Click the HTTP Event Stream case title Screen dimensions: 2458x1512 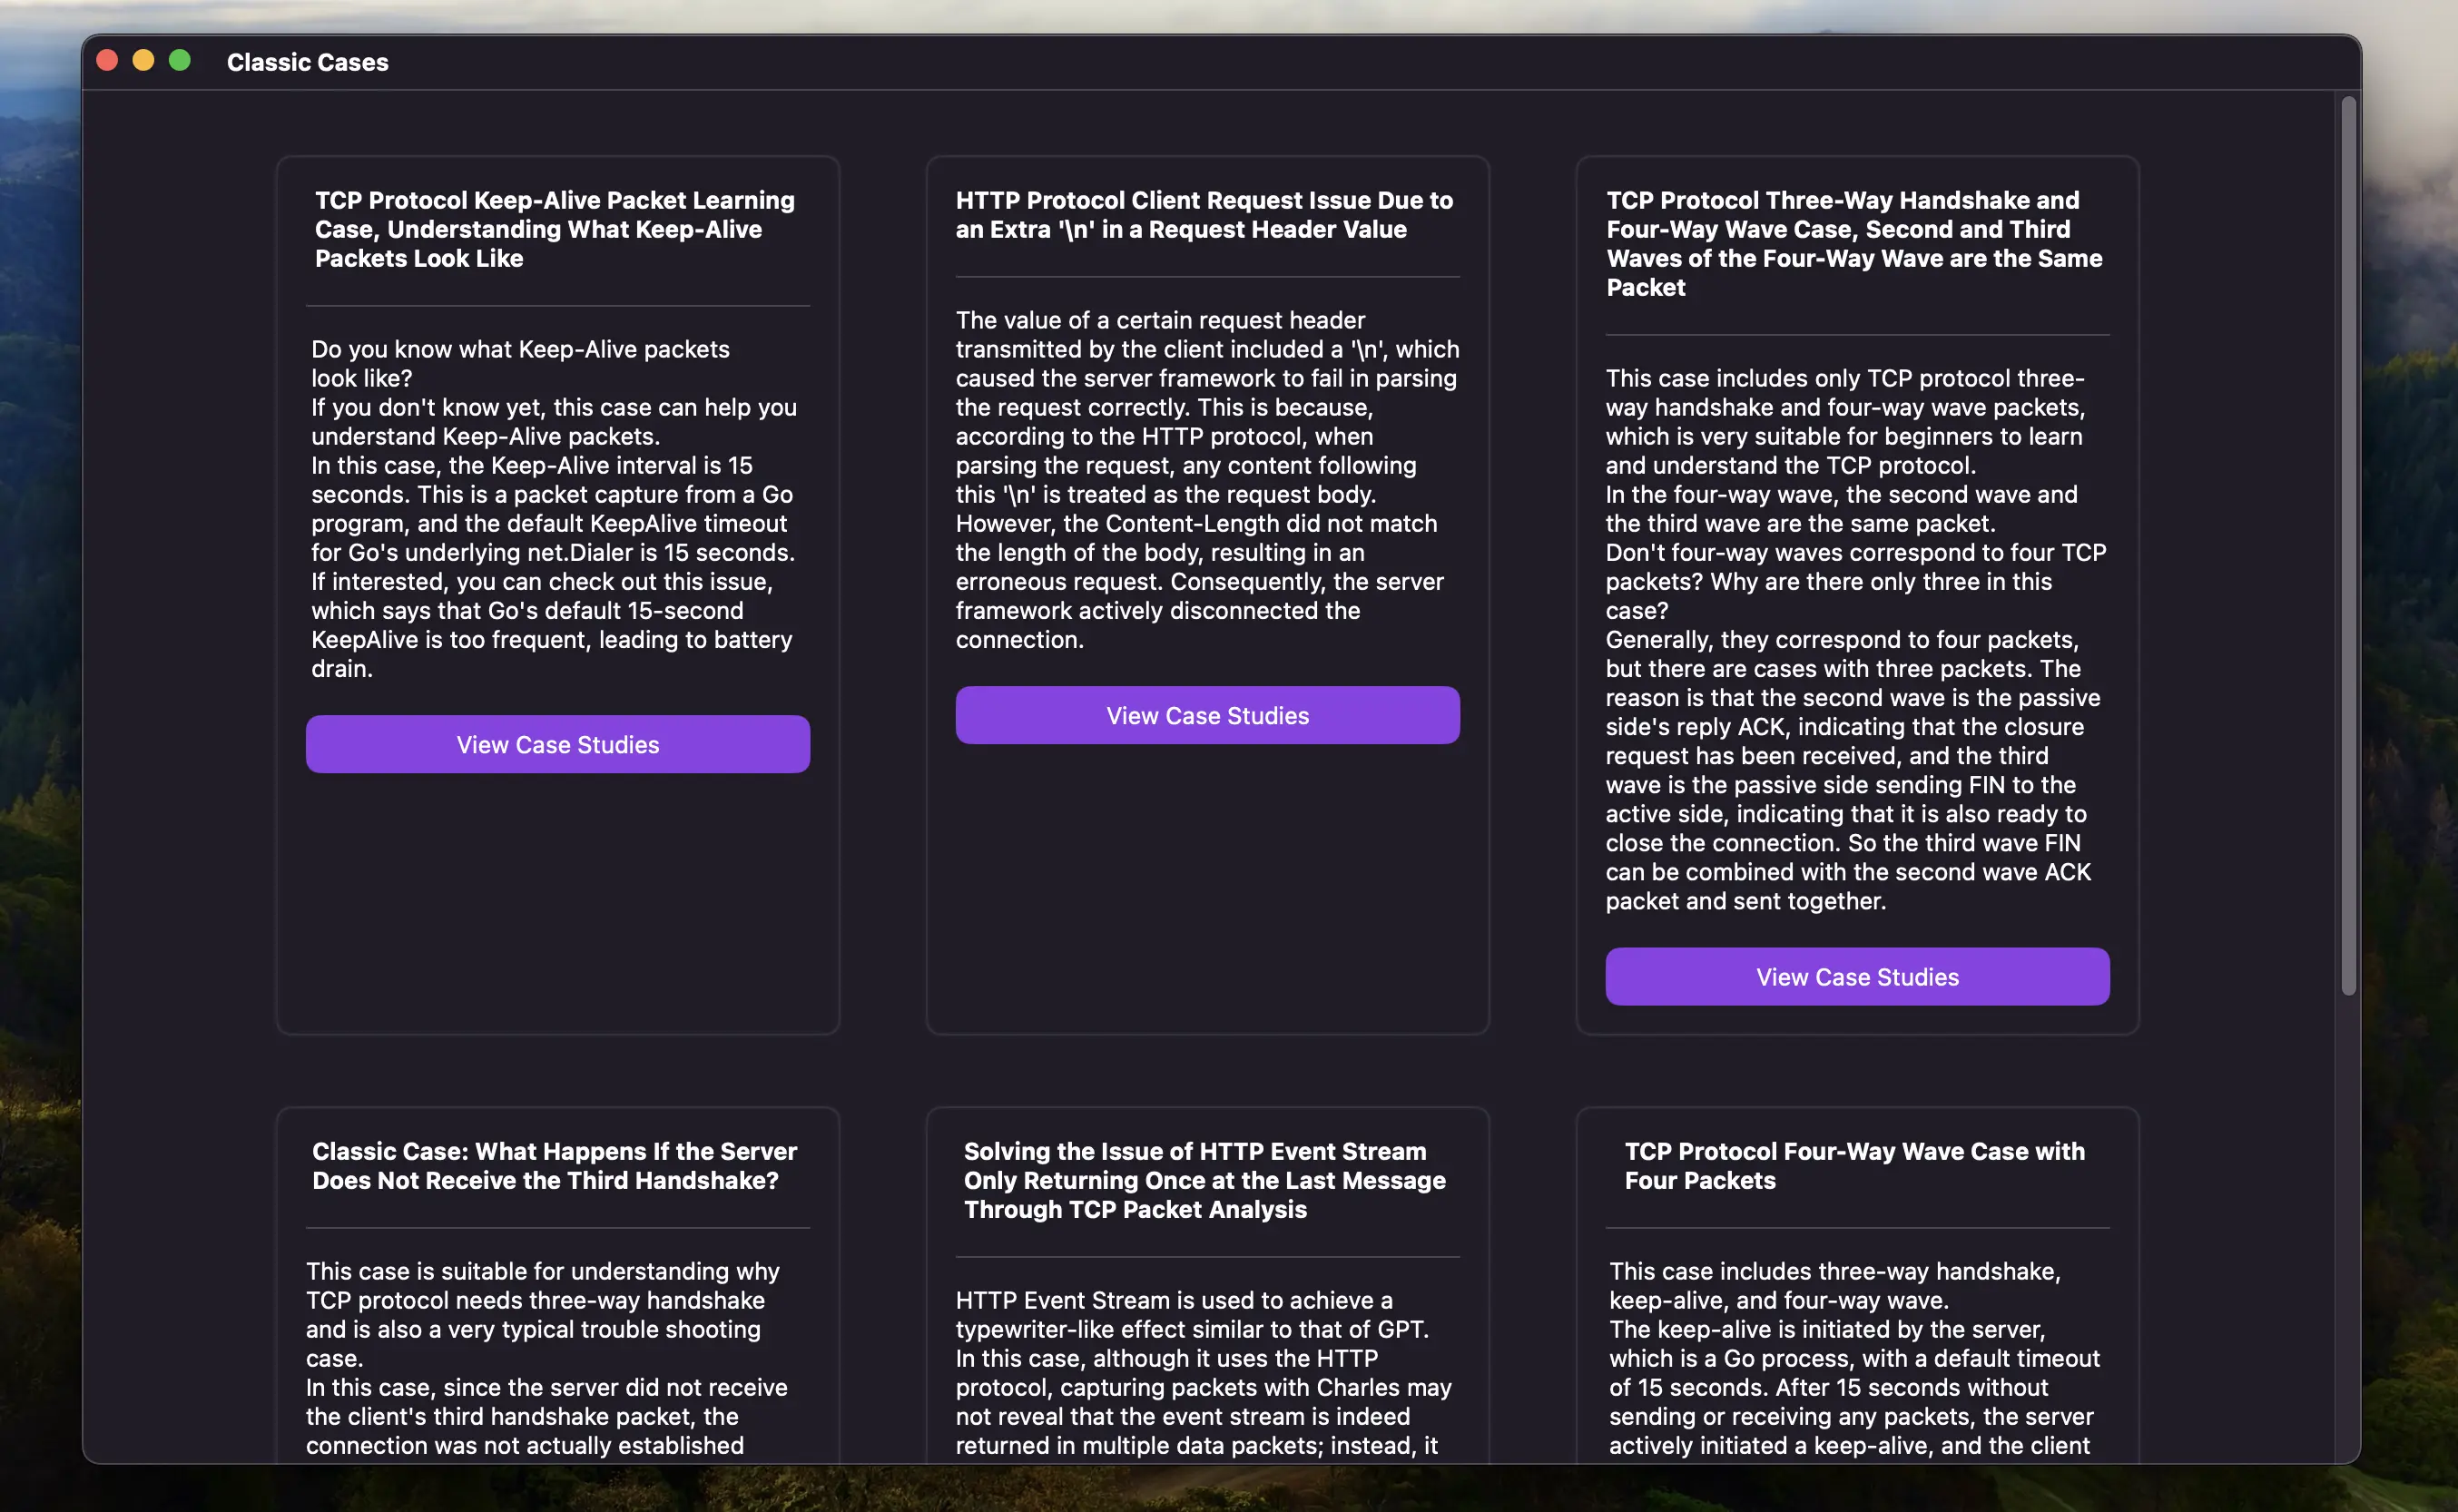click(1204, 1180)
